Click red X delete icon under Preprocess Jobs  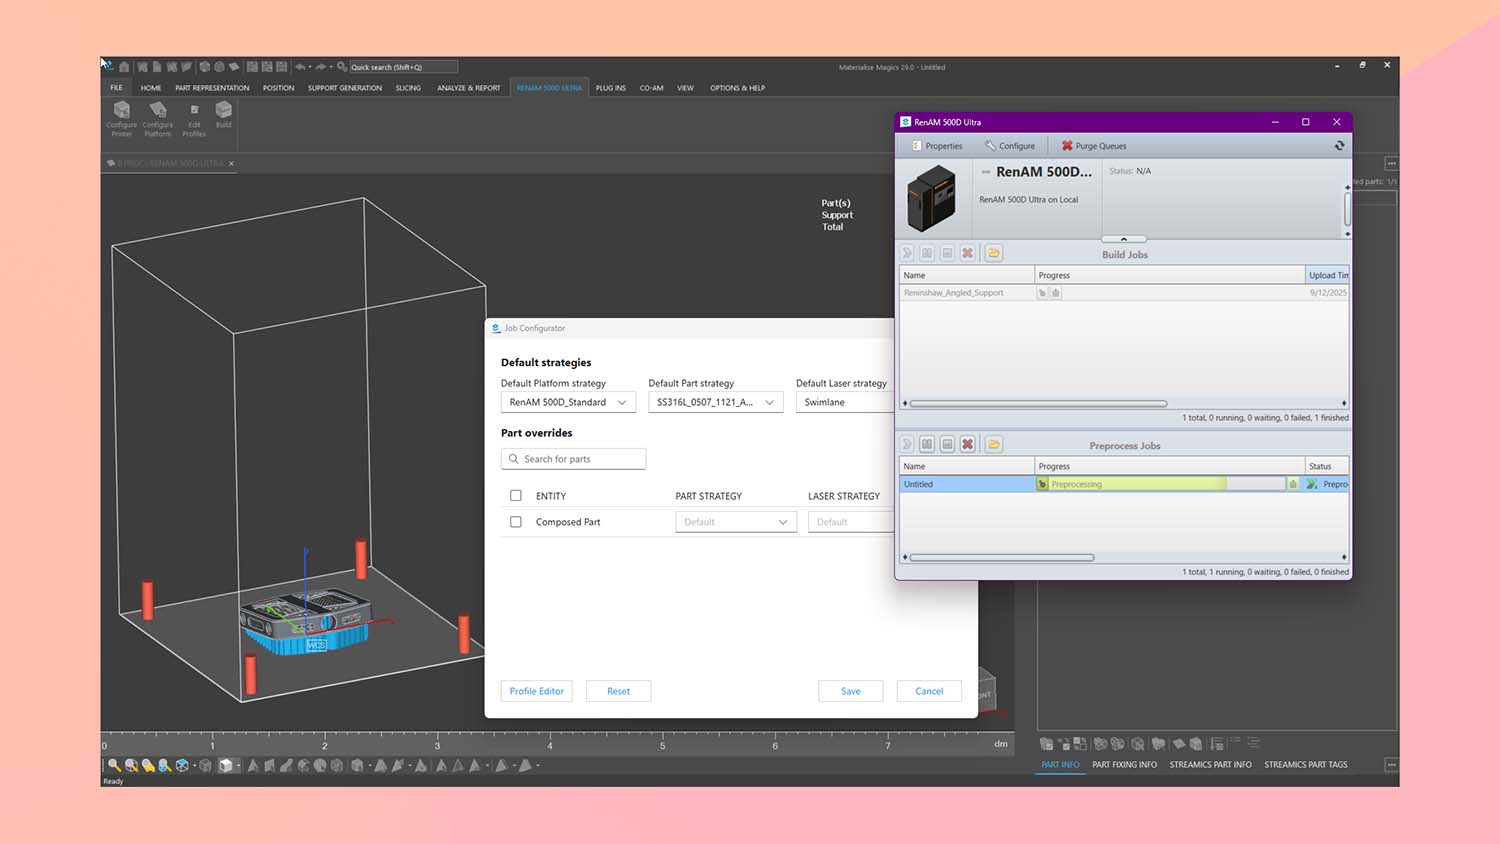(967, 444)
